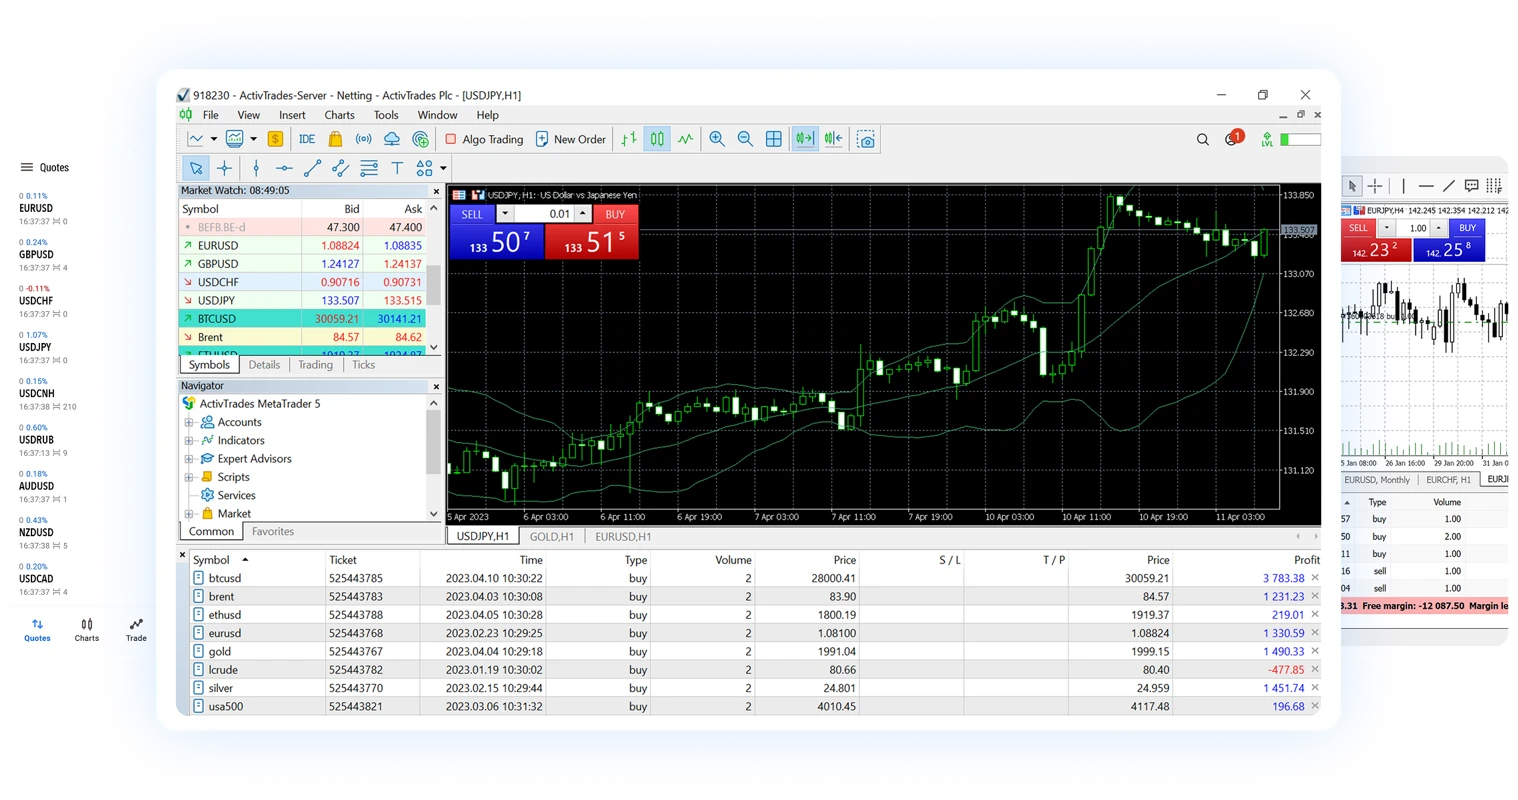Switch to the GOLD,H1 chart tab
This screenshot has height=800, width=1518.
[x=551, y=536]
